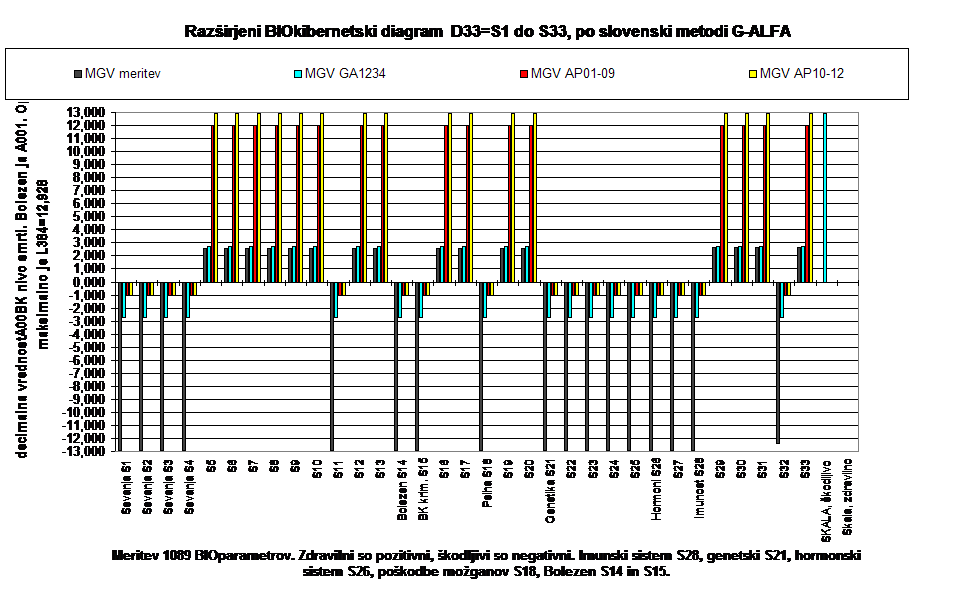Screen dimensions: 977x600
Task: Click the x-axis label 'S10'
Action: [x=317, y=469]
